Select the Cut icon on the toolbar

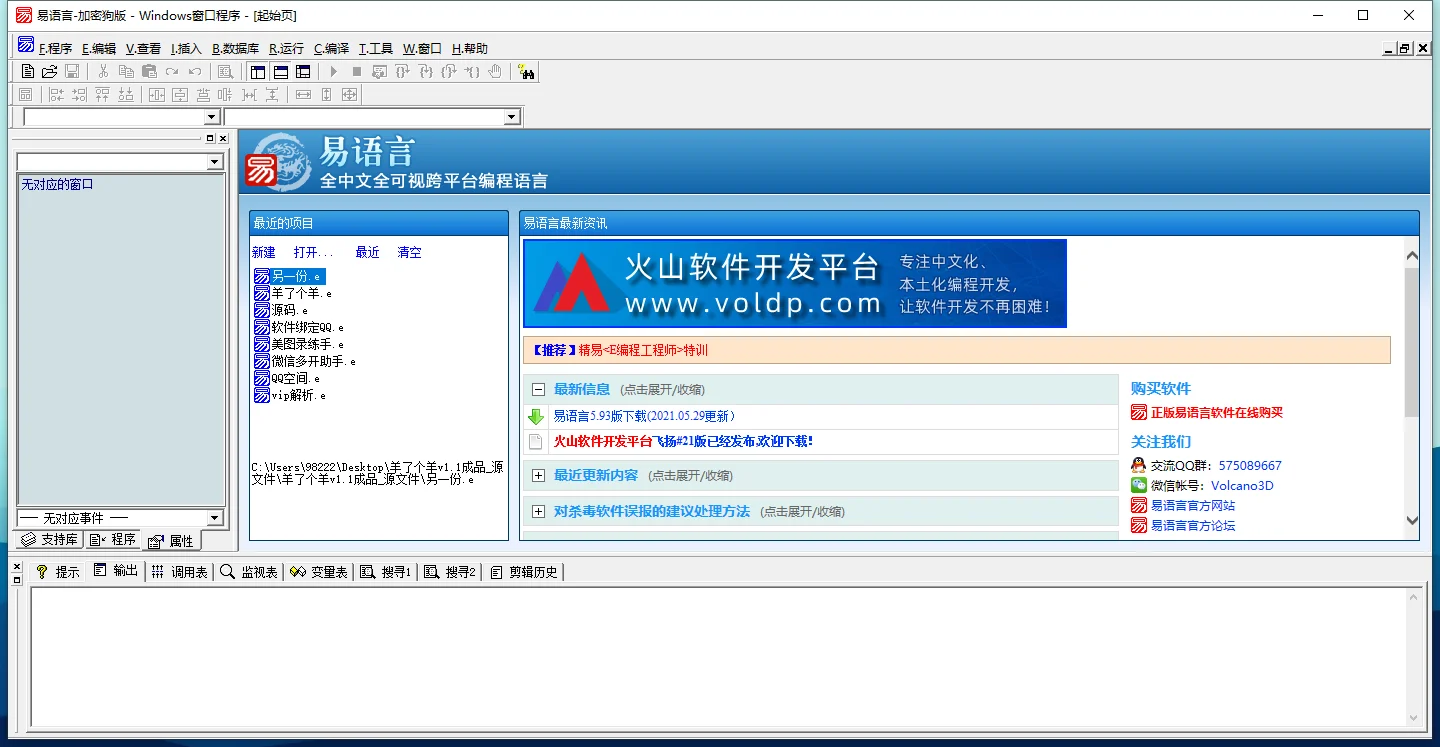(x=103, y=71)
